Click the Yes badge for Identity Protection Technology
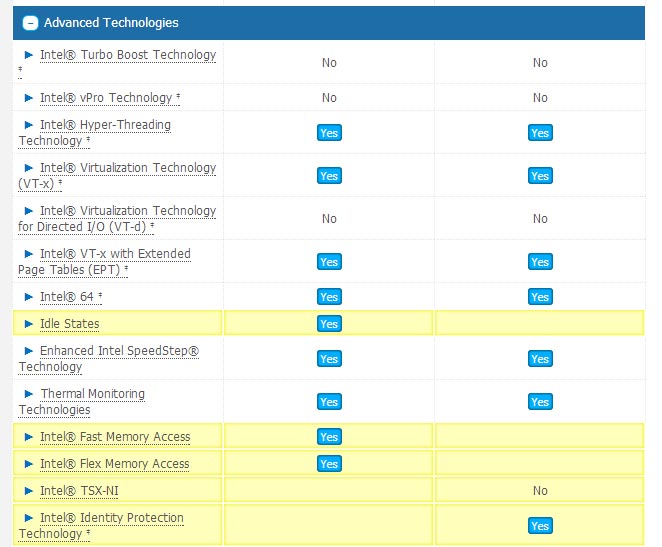Screen dimensions: 662x547 [x=540, y=526]
